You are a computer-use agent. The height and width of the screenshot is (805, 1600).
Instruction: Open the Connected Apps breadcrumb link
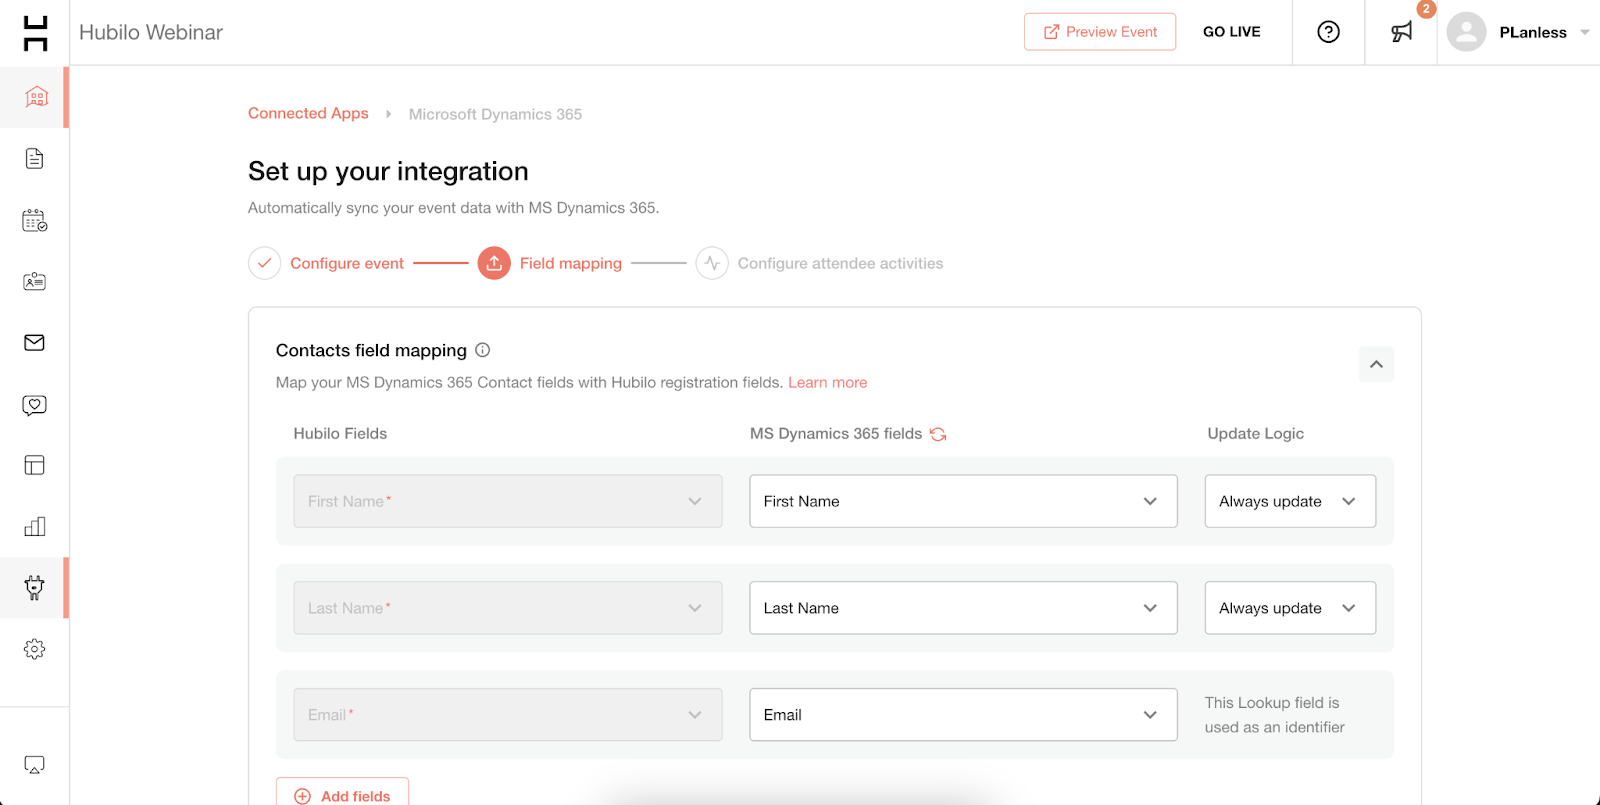[x=308, y=113]
